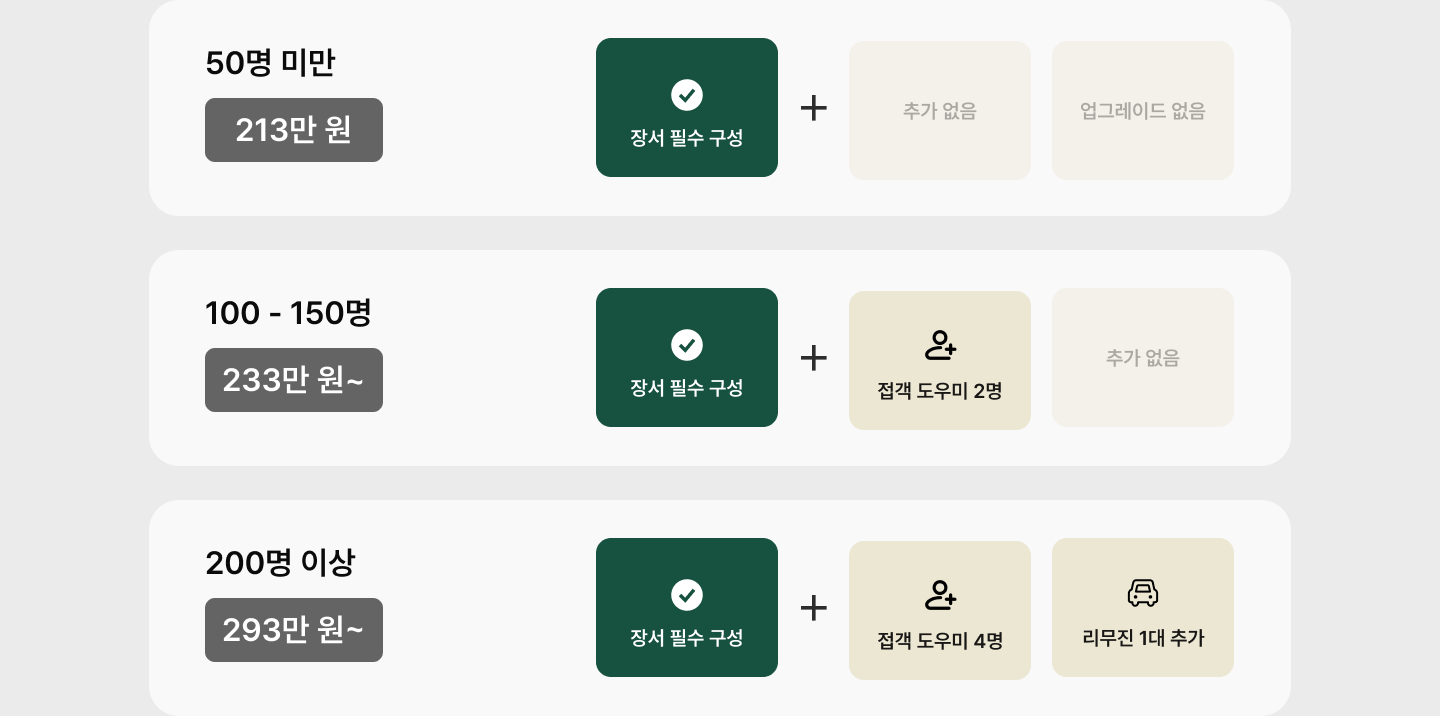Click the plus sign in the 200명 이상 row
This screenshot has width=1440, height=716.
coord(814,608)
